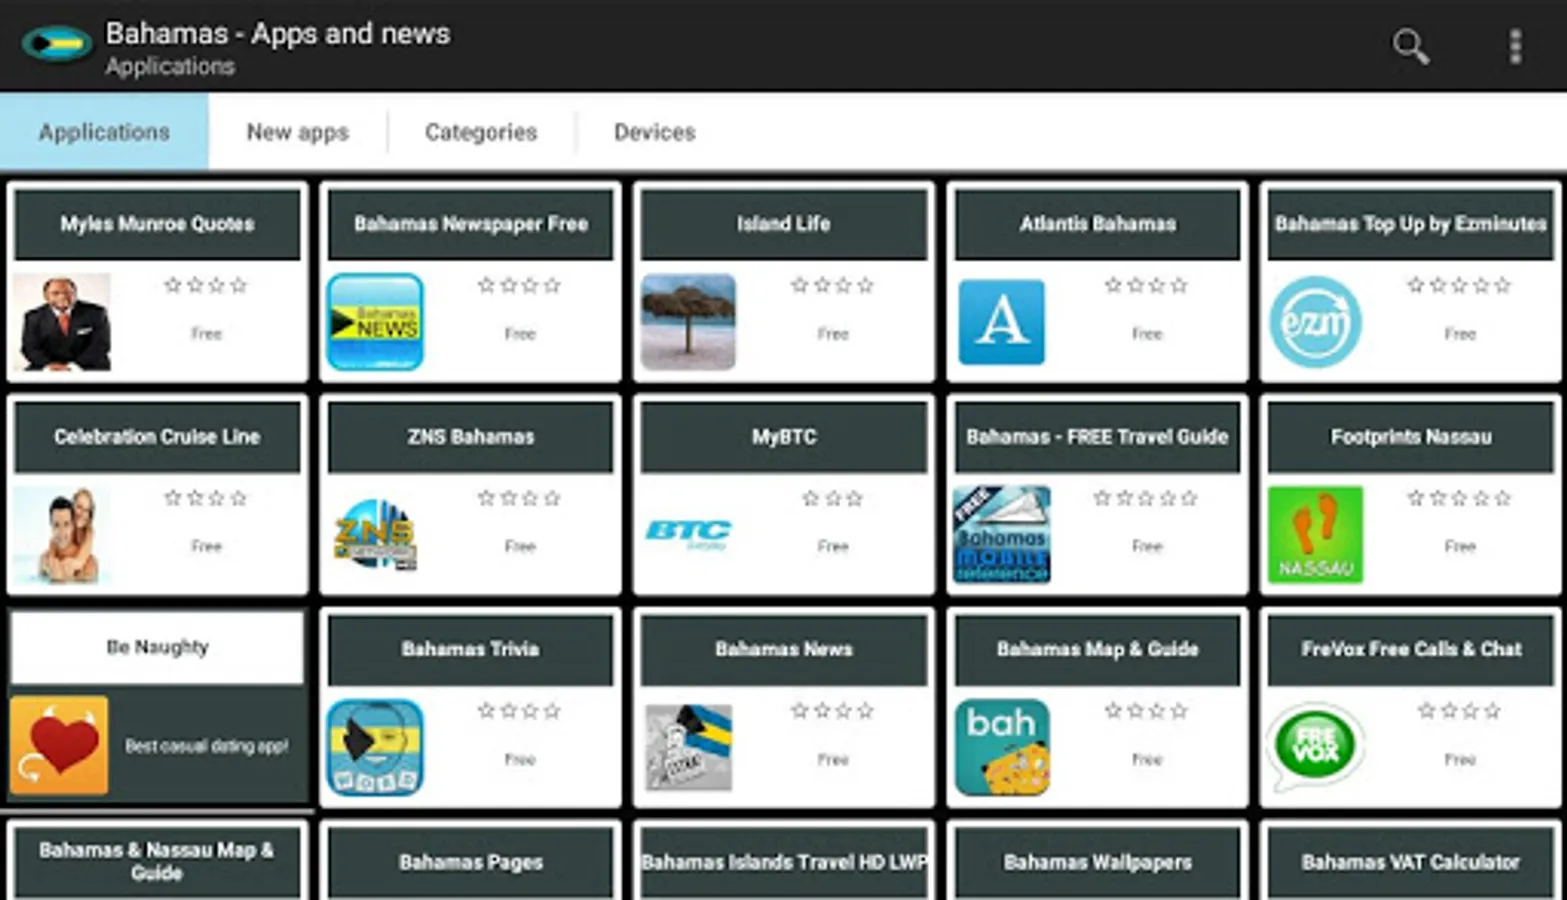1567x900 pixels.
Task: Open Bahamas - FREE Travel Guide title
Action: point(1097,437)
